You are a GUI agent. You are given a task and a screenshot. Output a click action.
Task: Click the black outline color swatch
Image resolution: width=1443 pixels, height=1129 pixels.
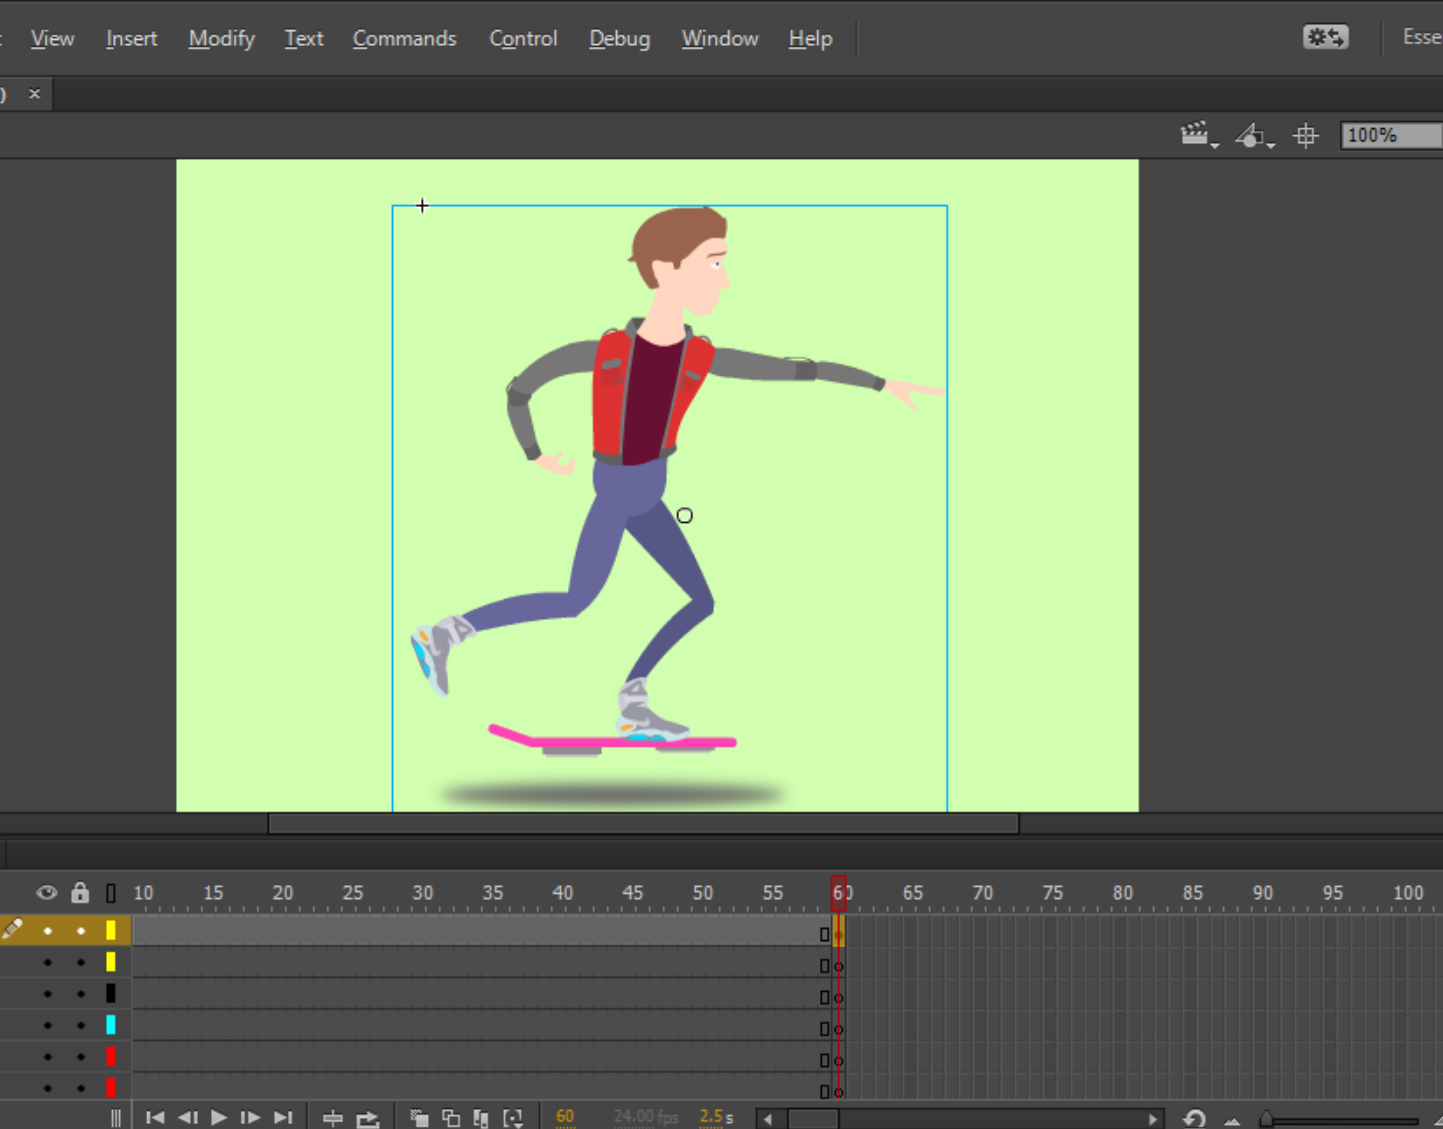coord(111,993)
